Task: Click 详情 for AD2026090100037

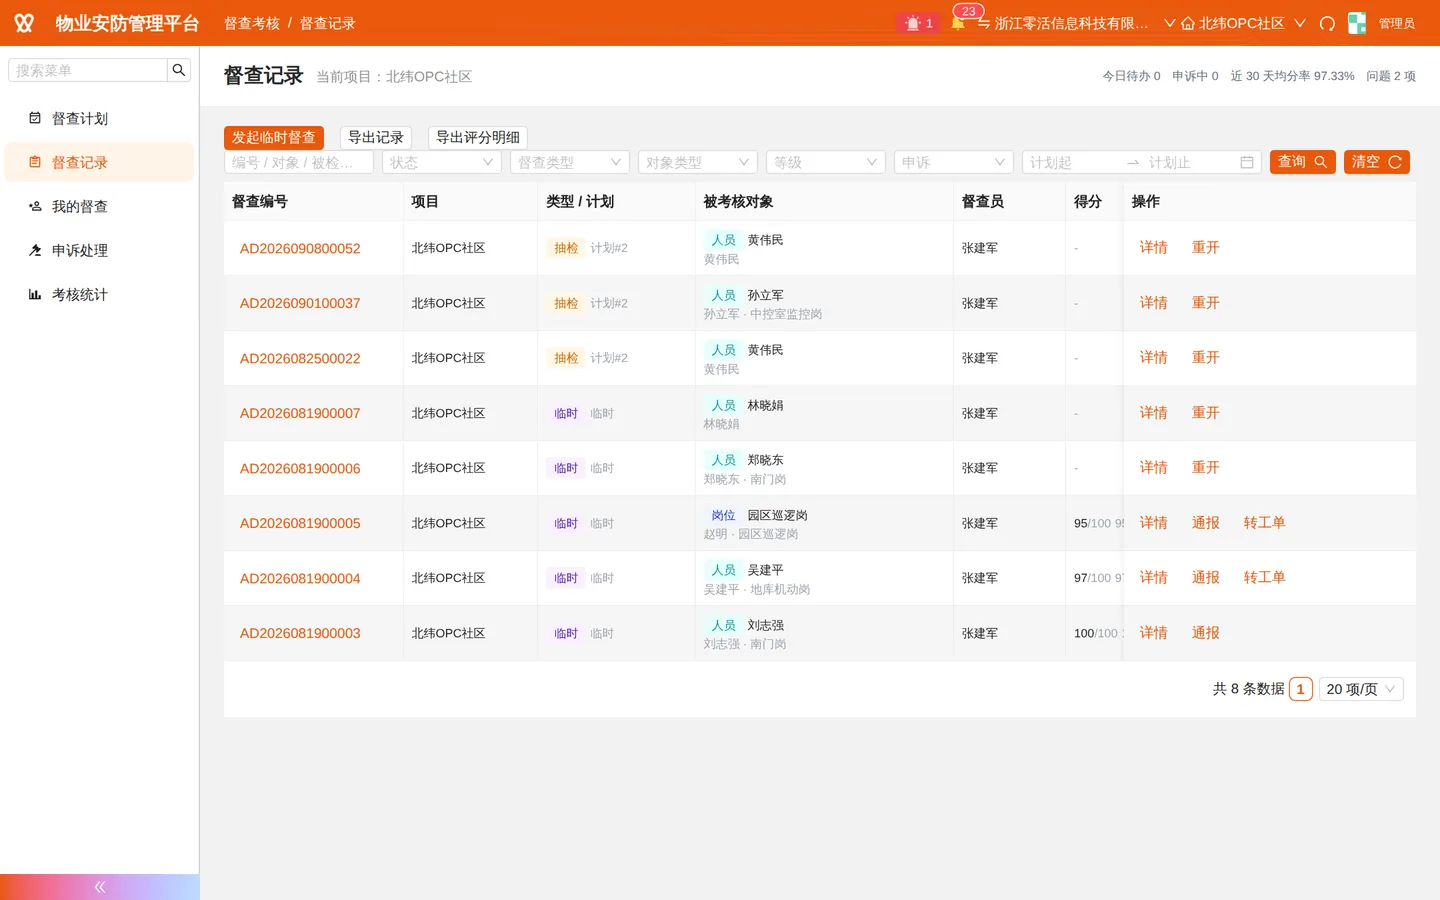Action: pos(1154,303)
